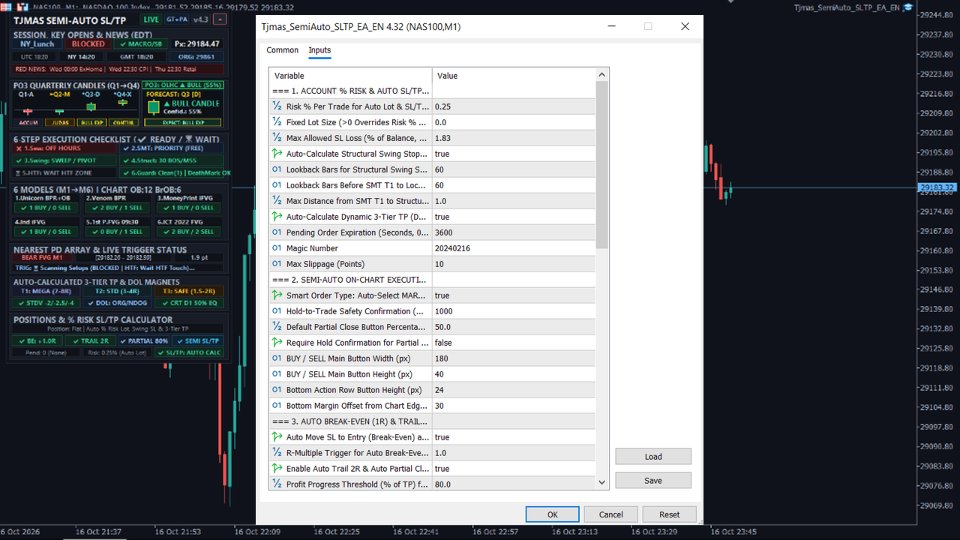This screenshot has width=960, height=540.
Task: Click the boolean icon for Require Hold Confirmation for Partial
Action: tap(277, 343)
